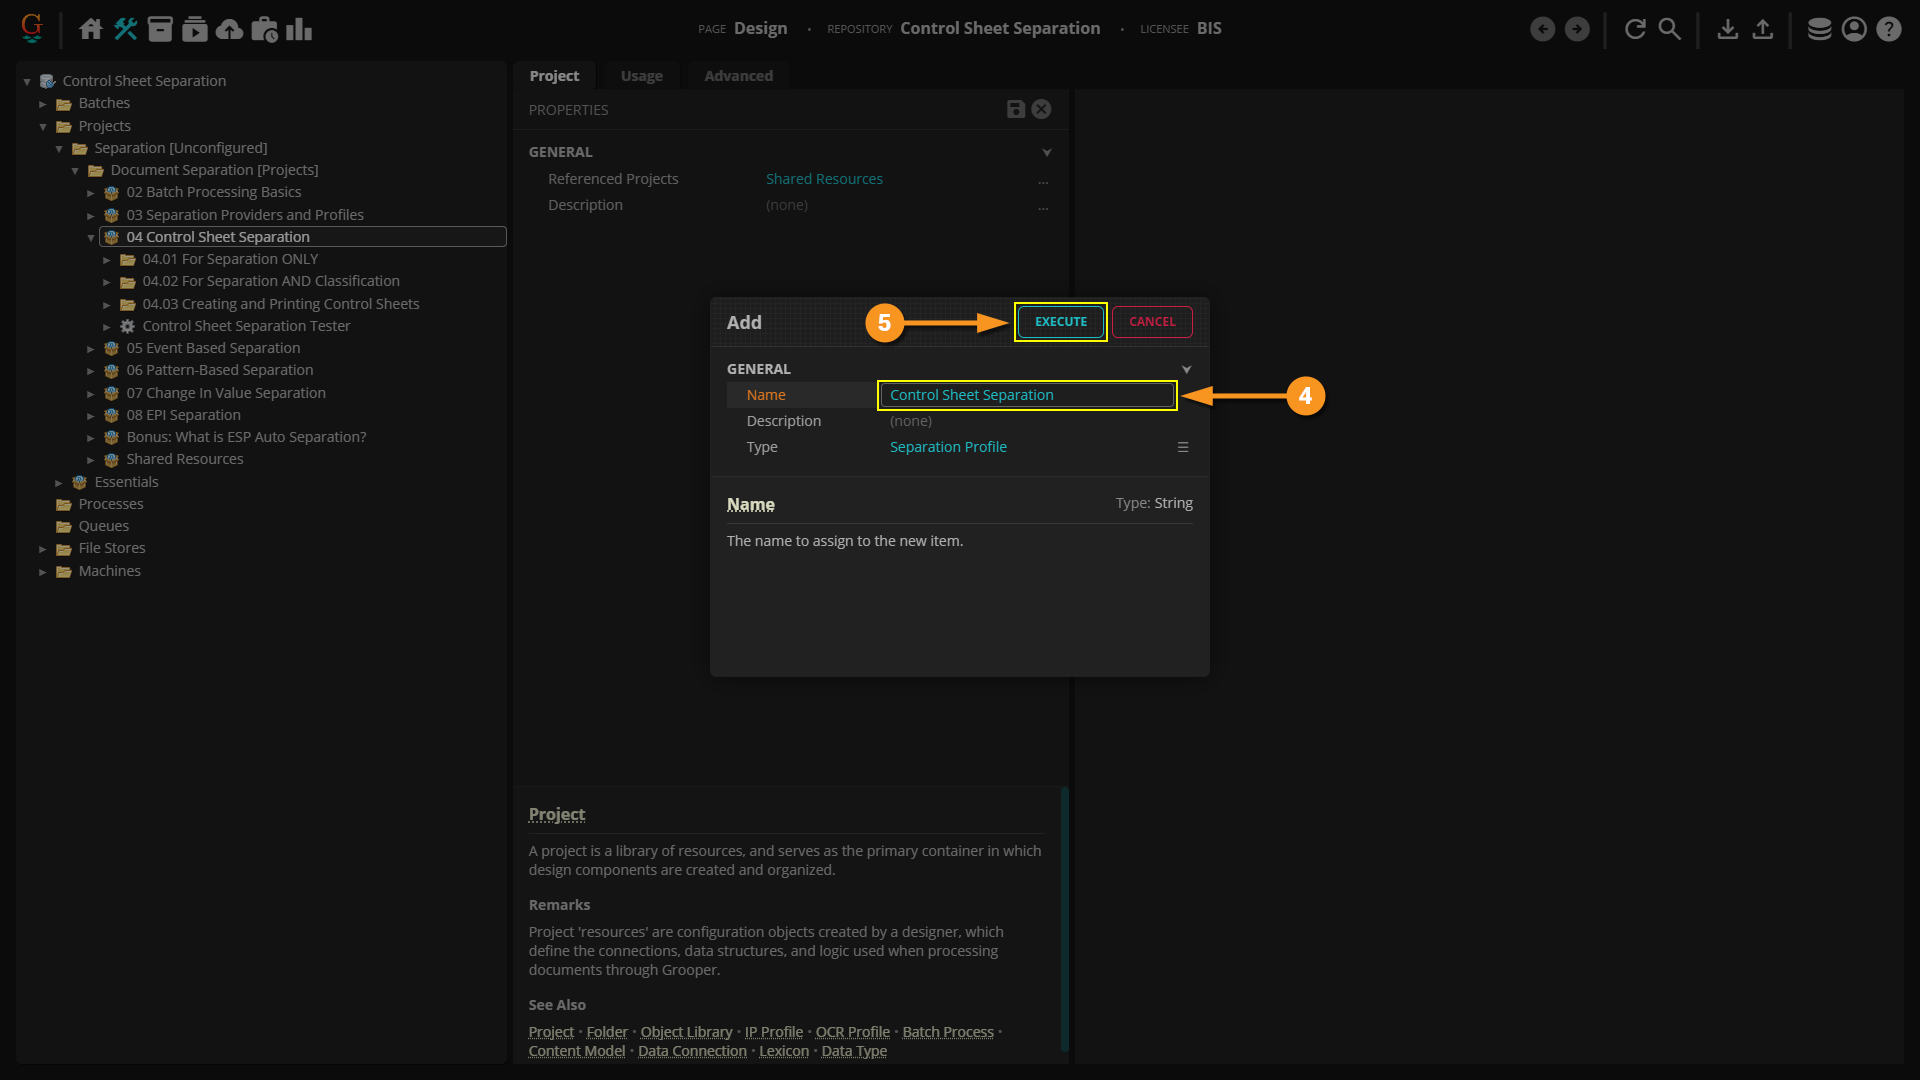Click the save icon in Properties panel

[1015, 109]
